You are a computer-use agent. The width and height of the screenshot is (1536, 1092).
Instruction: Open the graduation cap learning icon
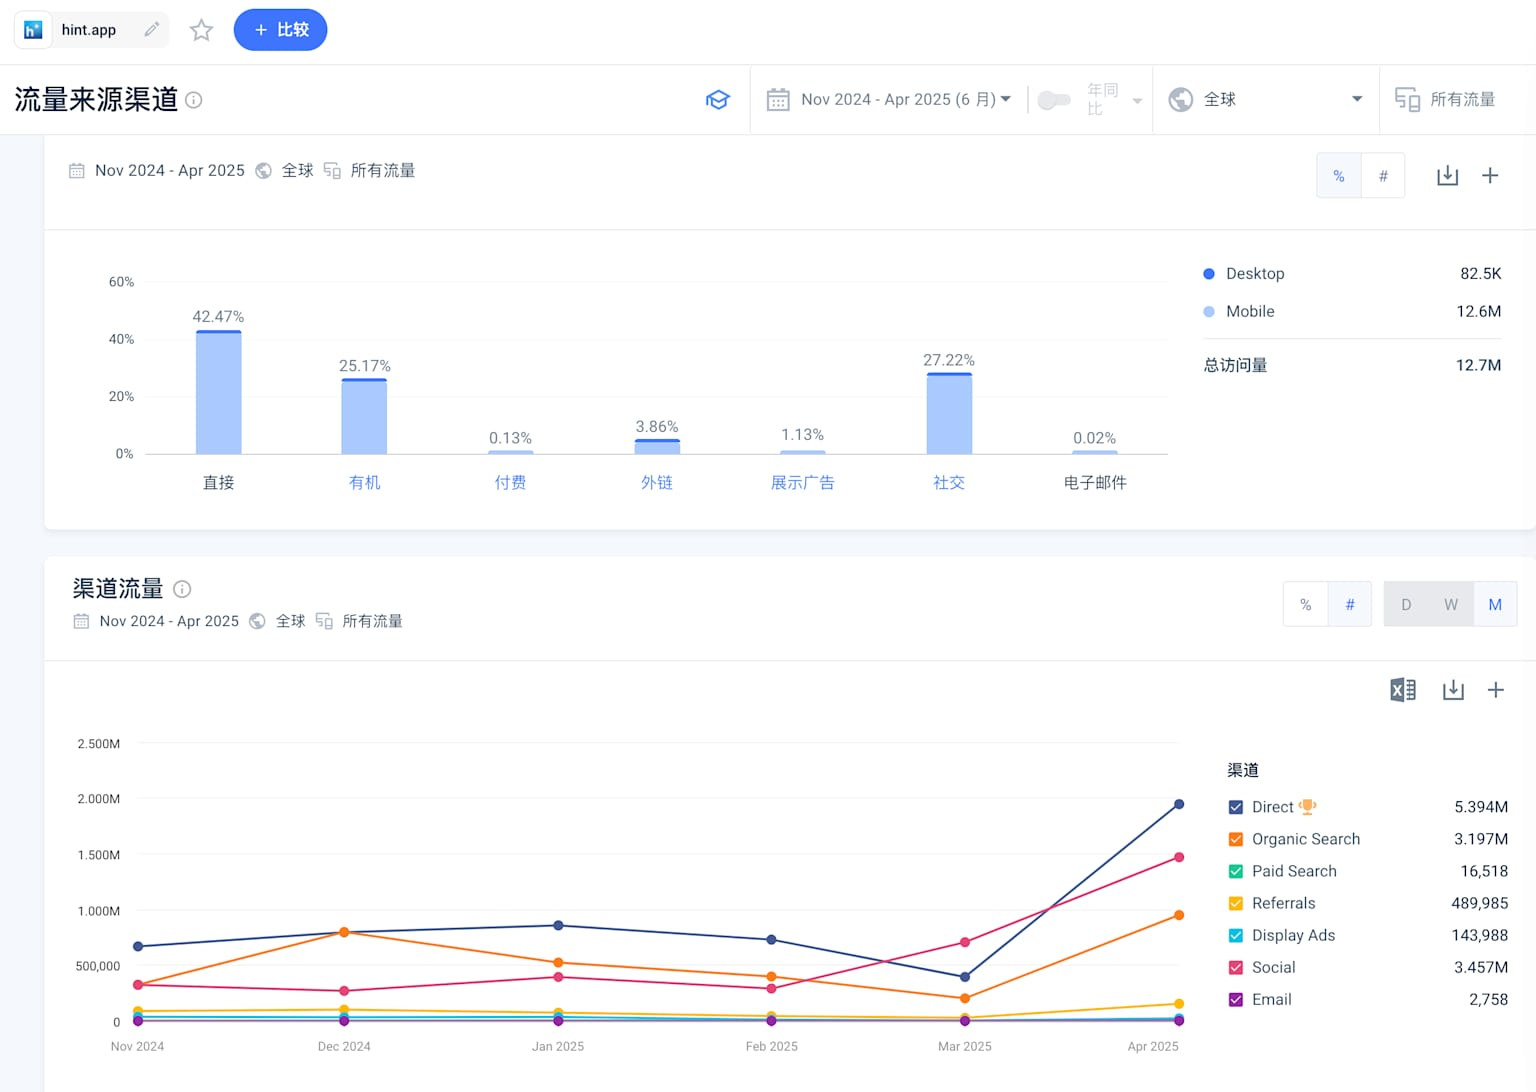[717, 100]
